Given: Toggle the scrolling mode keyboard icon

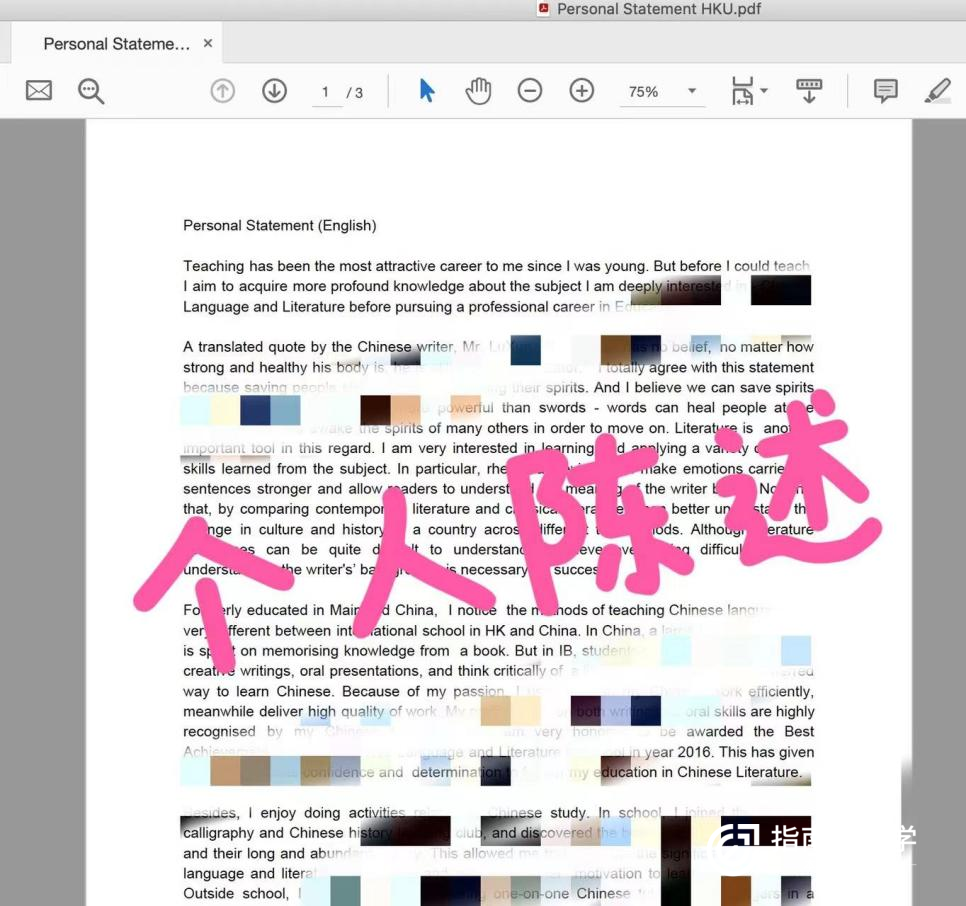Looking at the screenshot, I should pyautogui.click(x=809, y=91).
